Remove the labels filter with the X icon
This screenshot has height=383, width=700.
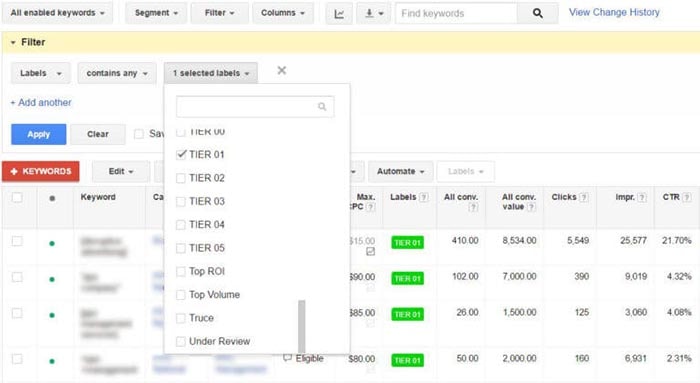pyautogui.click(x=282, y=71)
